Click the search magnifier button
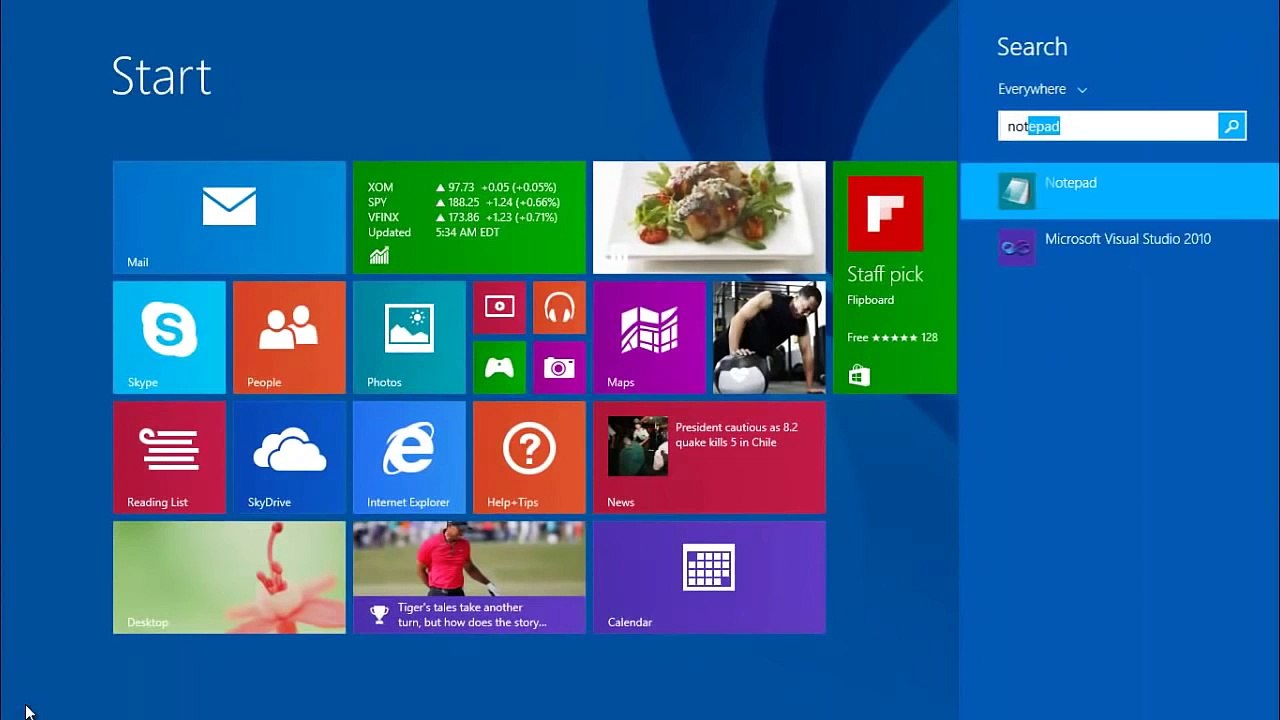Image resolution: width=1280 pixels, height=720 pixels. point(1232,126)
